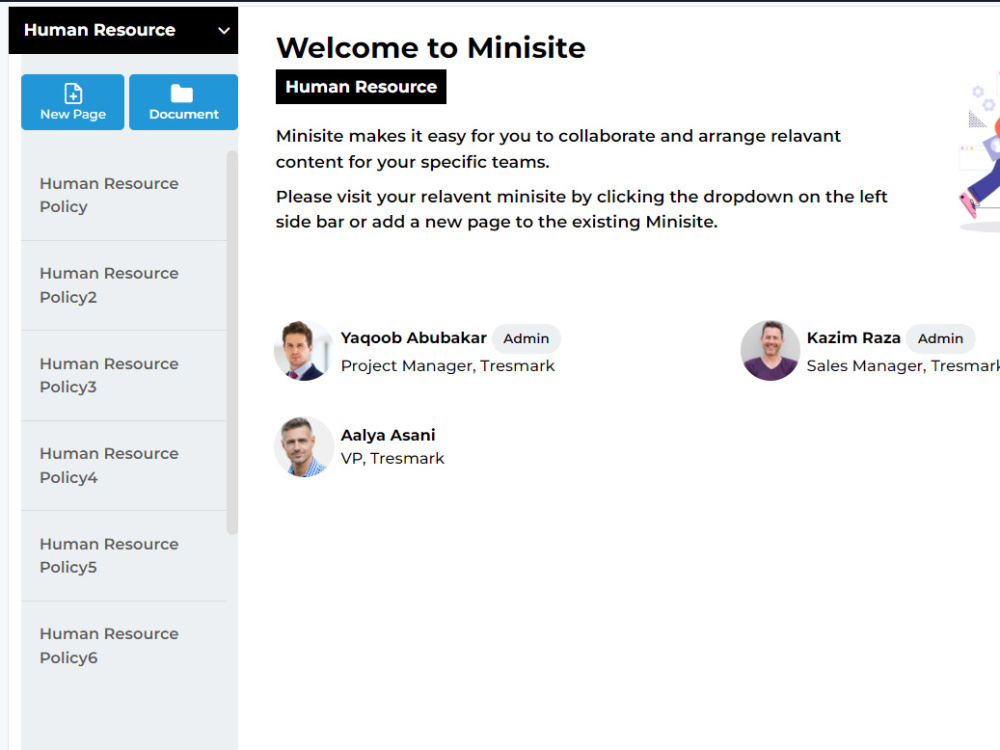This screenshot has width=1000, height=750.
Task: Click the Human Resource title badge
Action: tap(361, 87)
